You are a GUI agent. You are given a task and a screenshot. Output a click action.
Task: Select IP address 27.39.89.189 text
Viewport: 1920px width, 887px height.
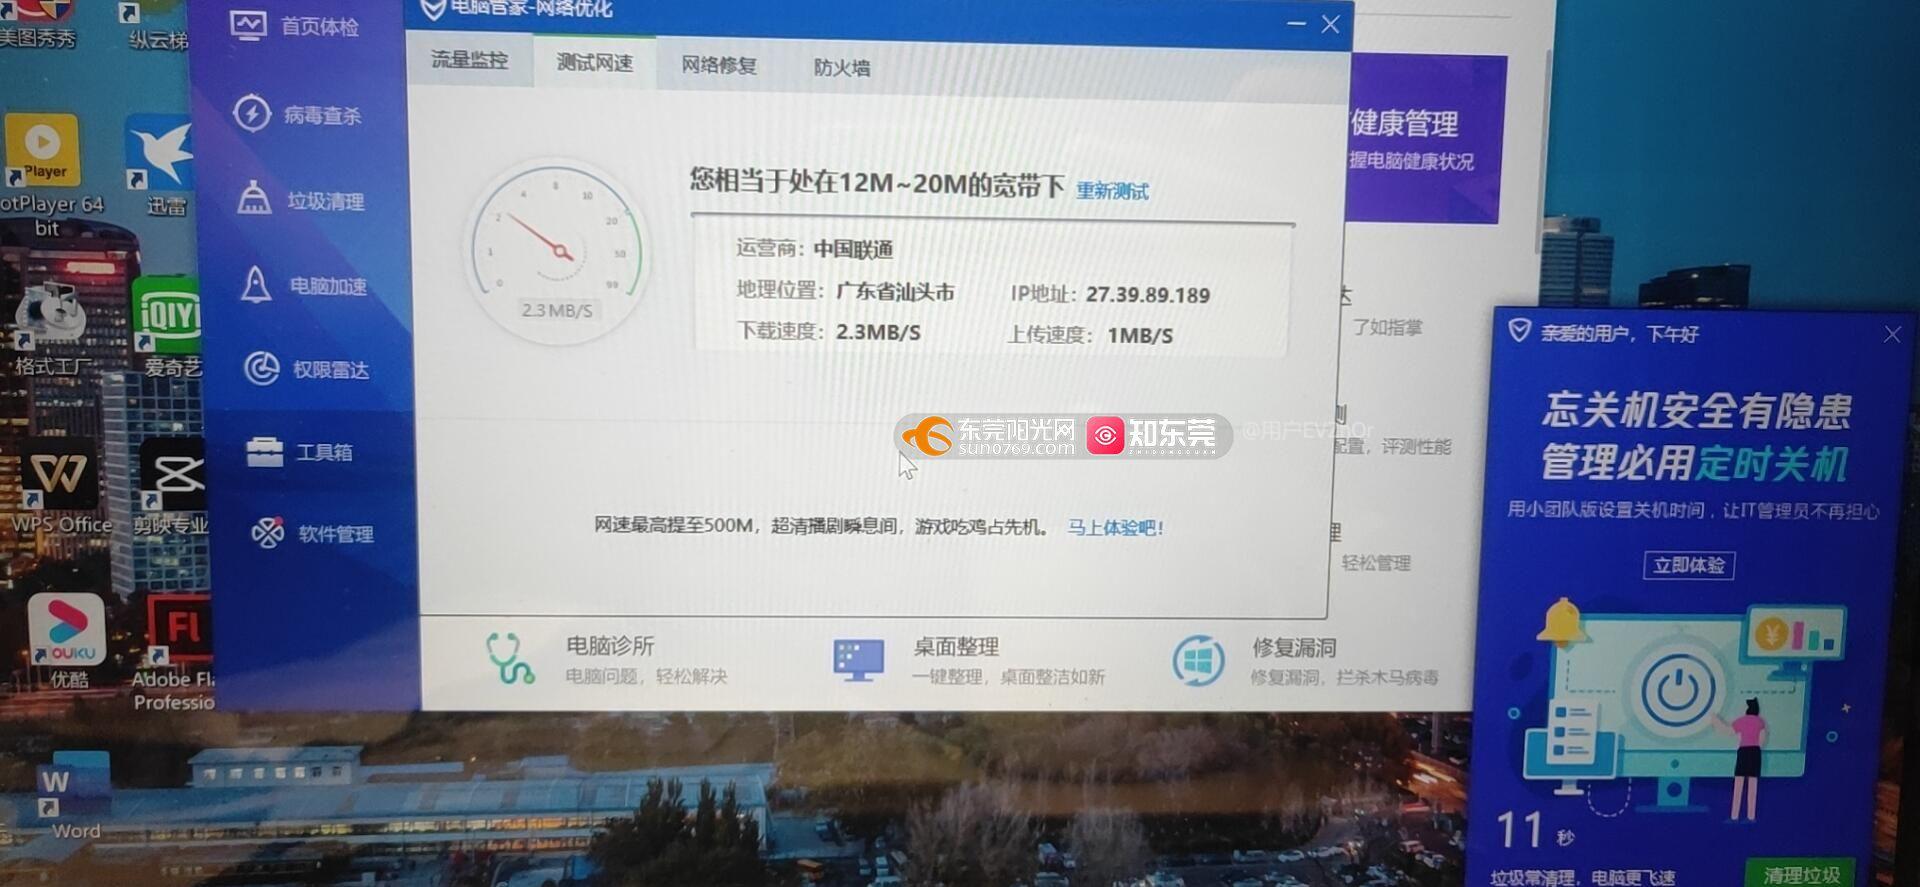coord(1148,295)
